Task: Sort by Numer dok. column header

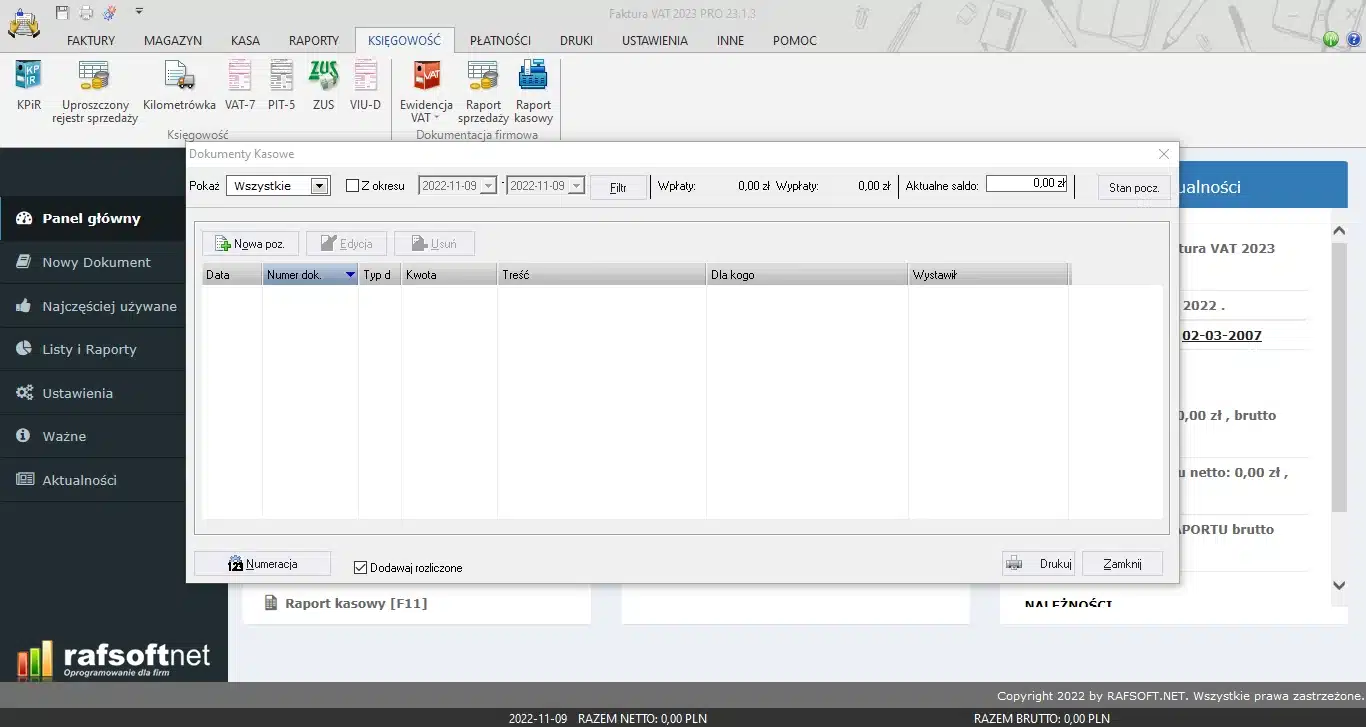Action: pyautogui.click(x=310, y=275)
